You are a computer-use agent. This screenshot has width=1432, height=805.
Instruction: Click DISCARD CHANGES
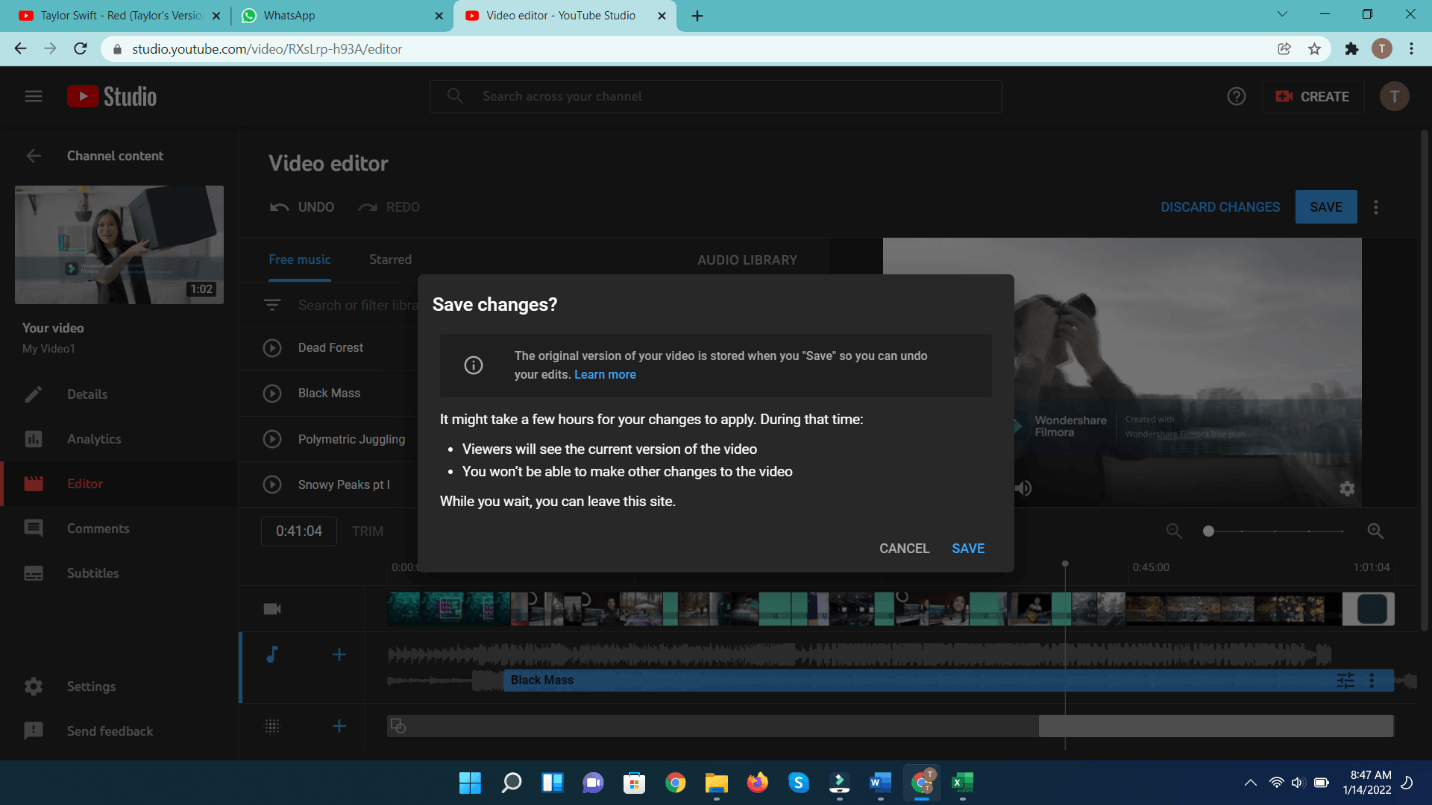click(x=1220, y=207)
